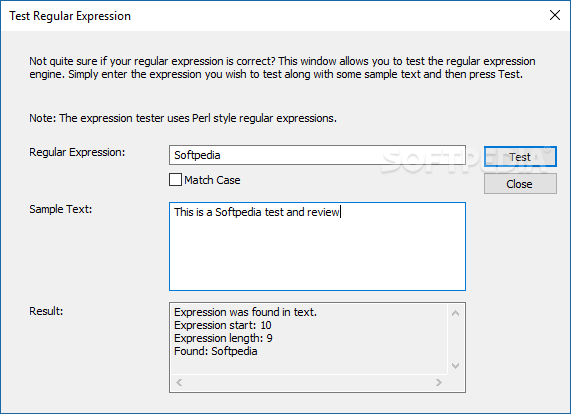Click the Result box scroll up arrow
Image resolution: width=571 pixels, height=414 pixels.
point(455,313)
